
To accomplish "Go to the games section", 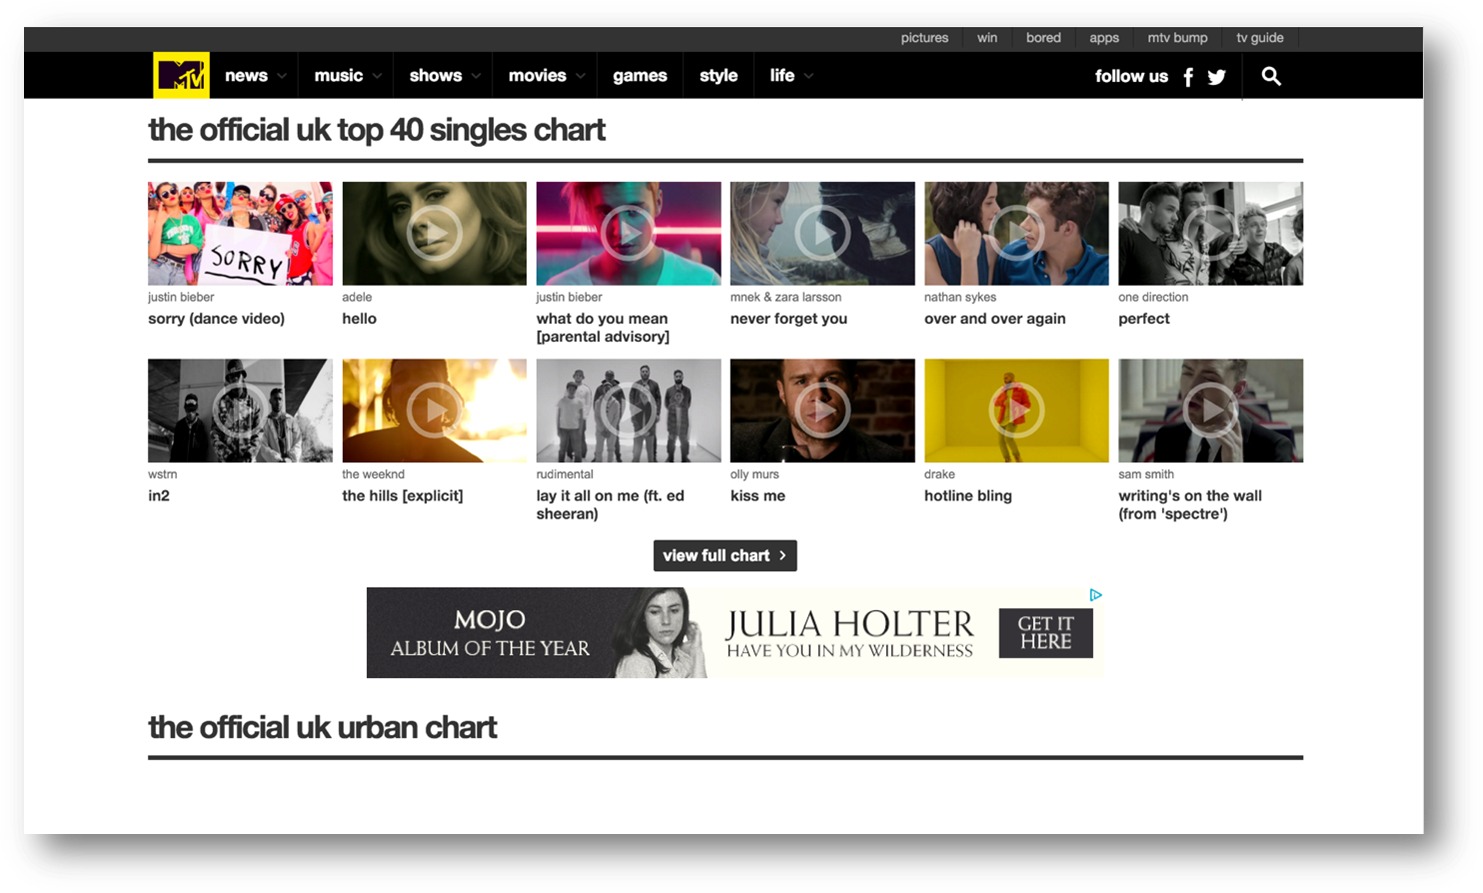I will click(640, 76).
